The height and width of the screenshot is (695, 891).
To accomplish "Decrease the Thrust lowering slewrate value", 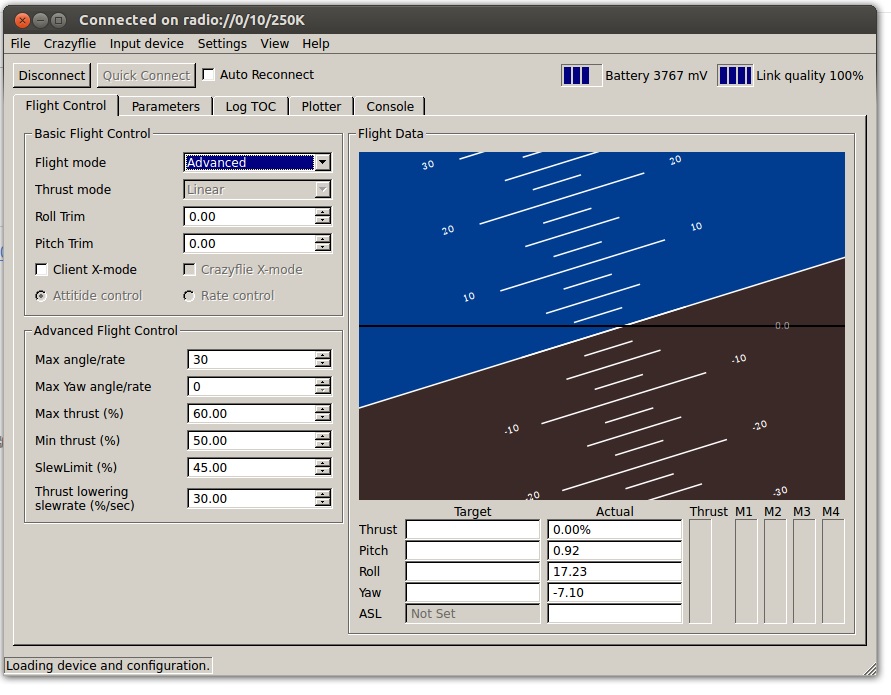I will 322,502.
